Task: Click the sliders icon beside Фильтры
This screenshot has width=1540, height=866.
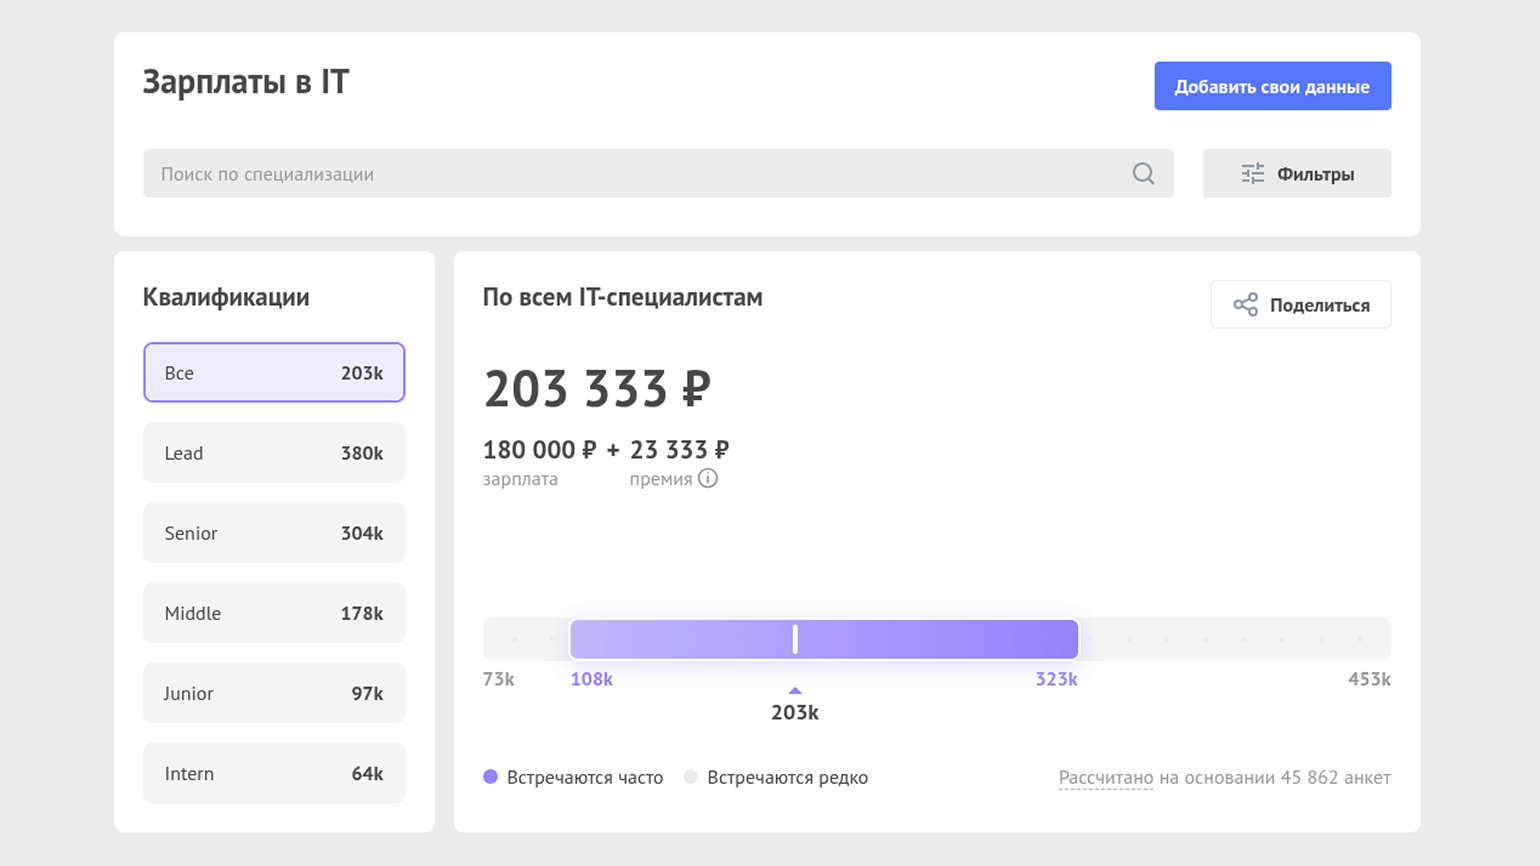Action: [1252, 174]
